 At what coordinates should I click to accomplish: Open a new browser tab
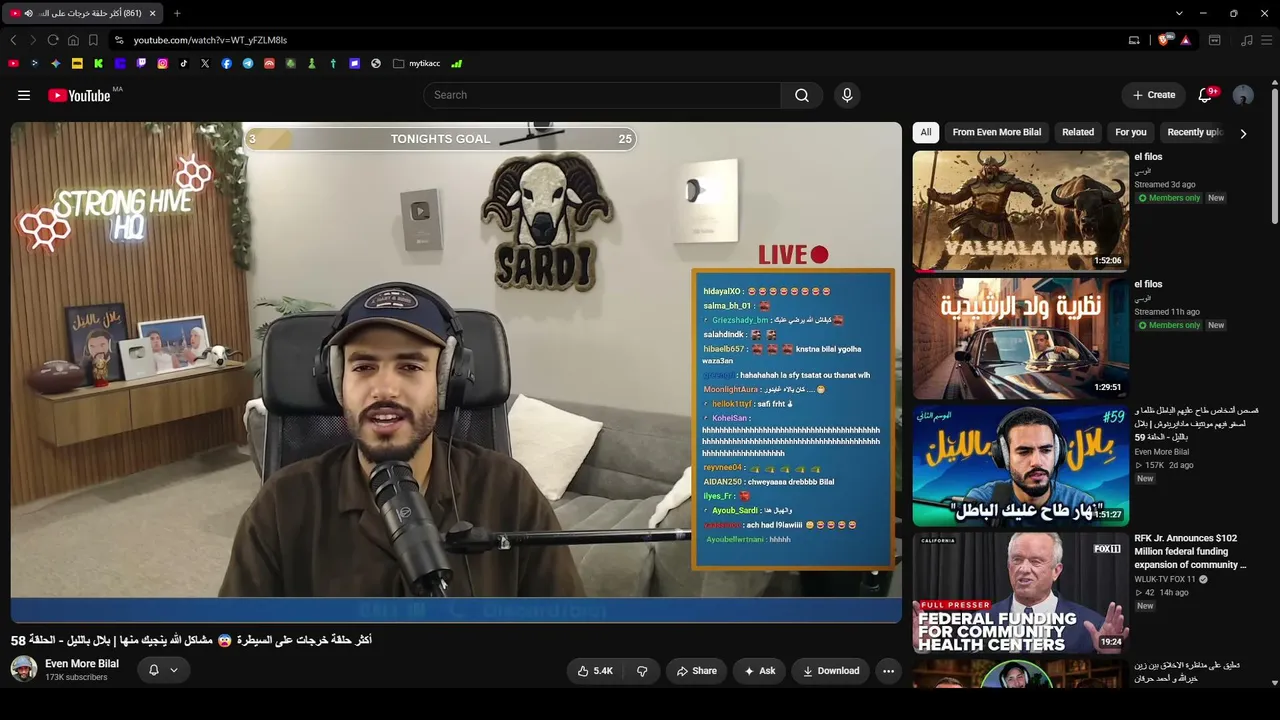(x=177, y=13)
